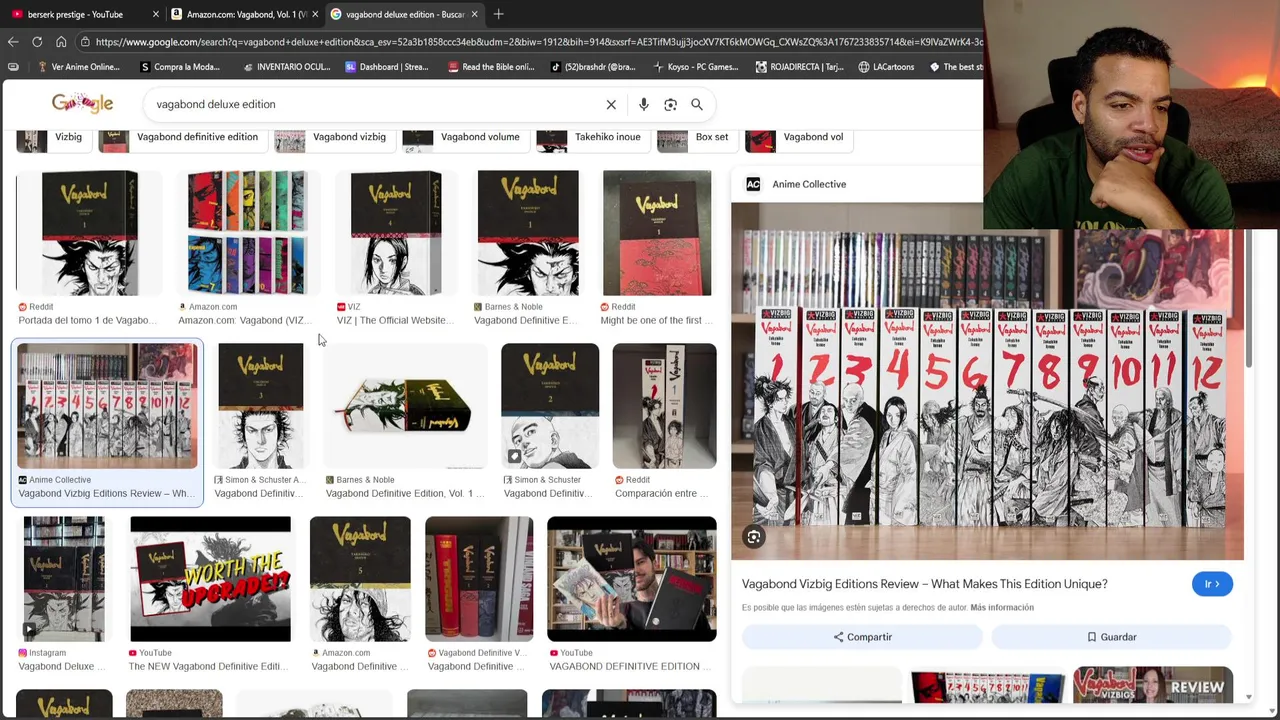
Task: Click the Ir visit button
Action: (1212, 584)
